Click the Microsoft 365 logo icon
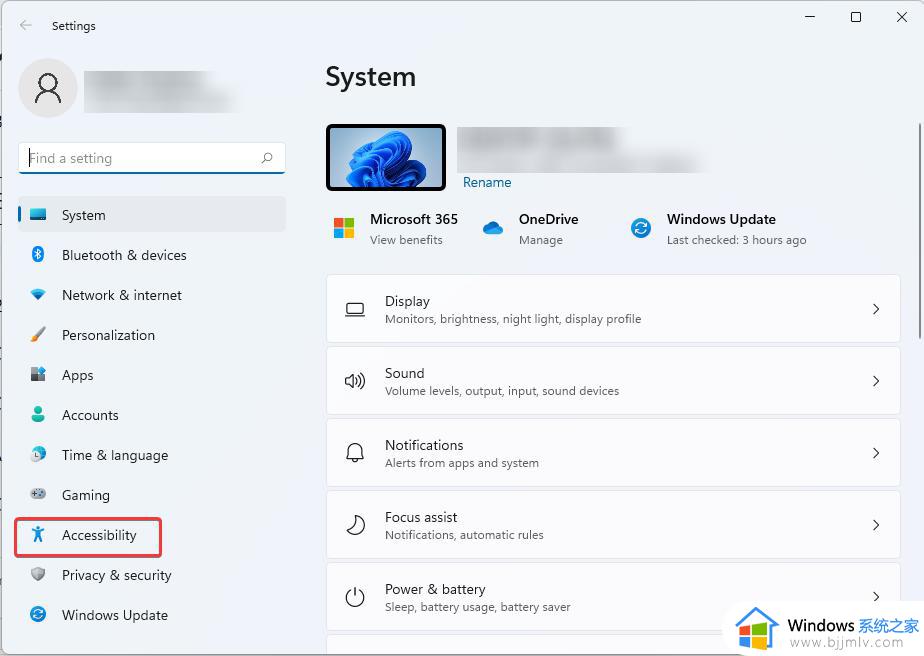This screenshot has width=924, height=656. coord(344,228)
